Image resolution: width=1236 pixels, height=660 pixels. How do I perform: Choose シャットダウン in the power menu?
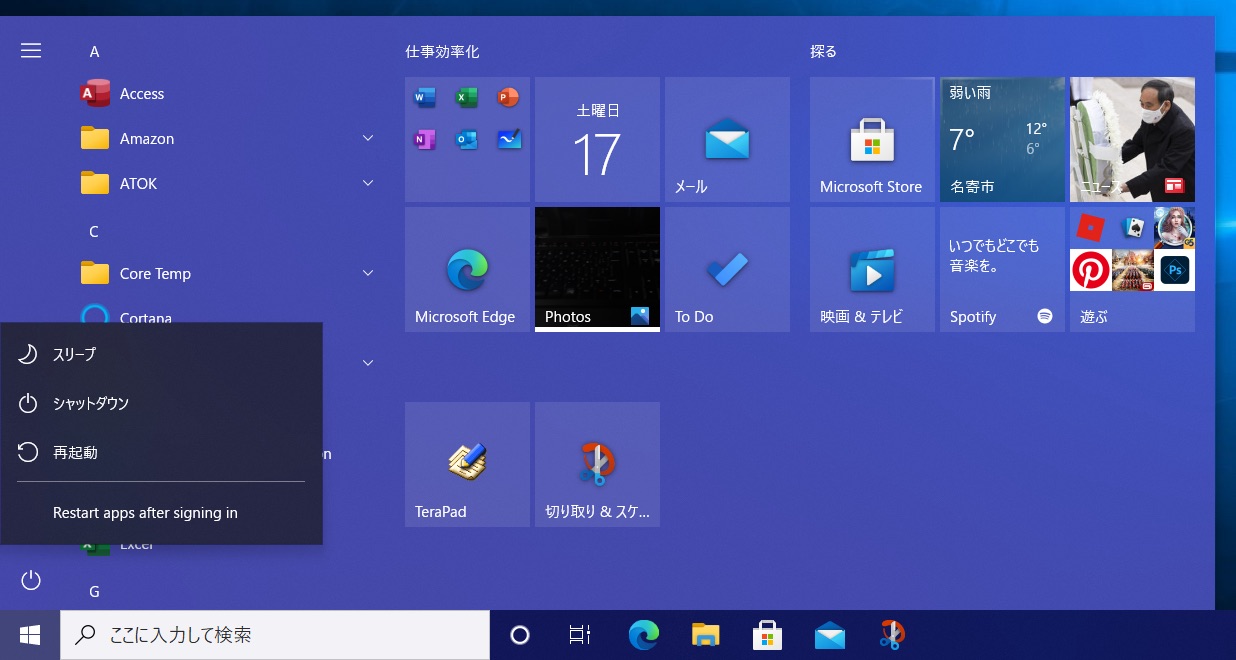162,403
